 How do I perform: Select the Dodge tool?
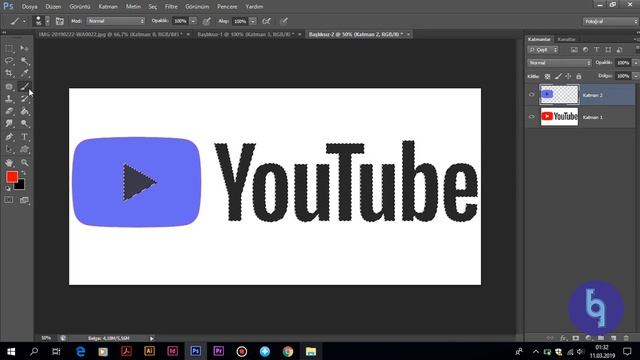(x=24, y=123)
